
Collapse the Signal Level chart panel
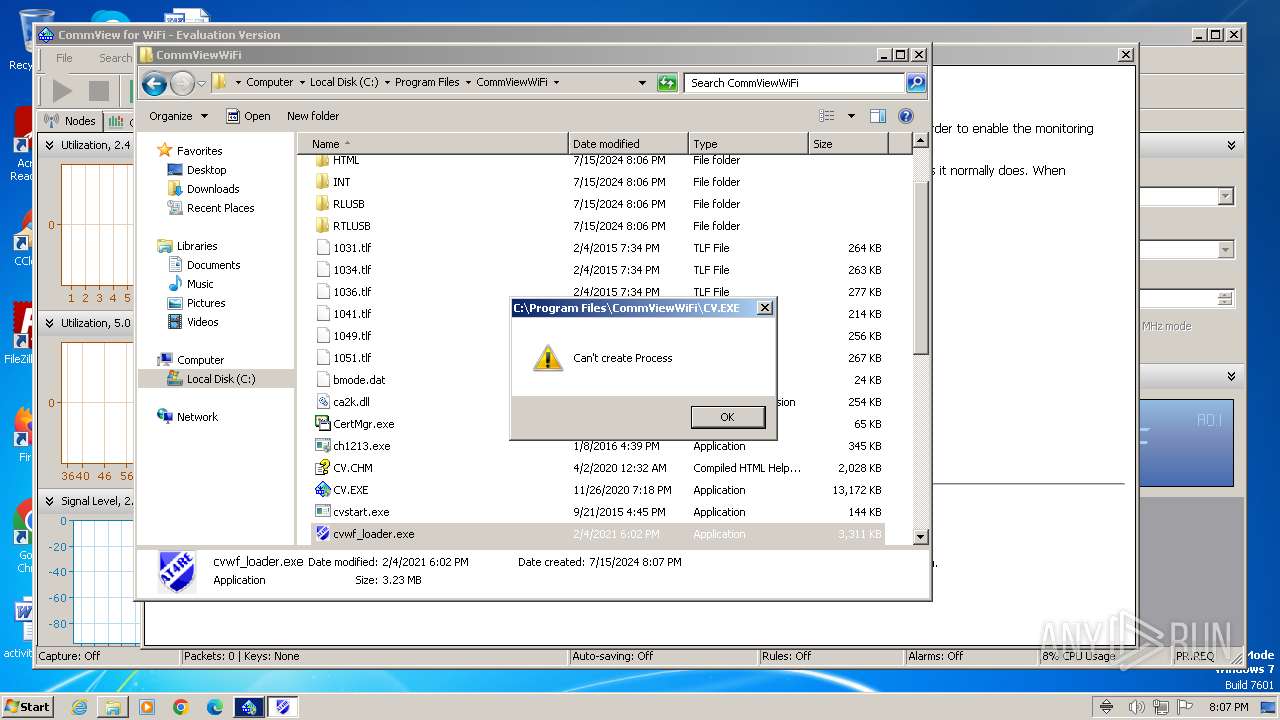pos(49,501)
